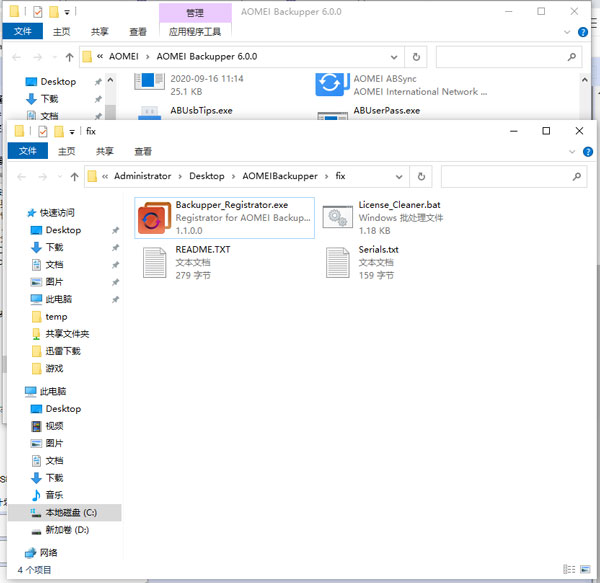Open 图片 under quick access in fix window
Viewport: 600px width, 583px height.
(47, 282)
